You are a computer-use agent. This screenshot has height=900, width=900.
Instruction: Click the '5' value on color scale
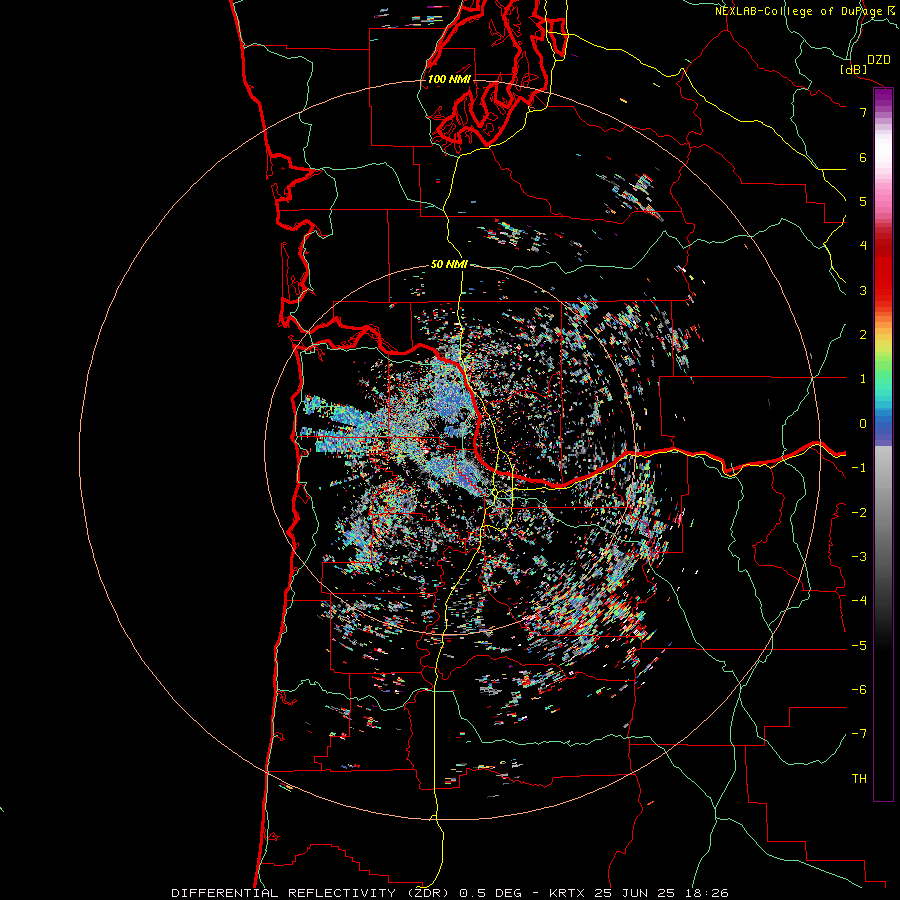click(x=863, y=201)
